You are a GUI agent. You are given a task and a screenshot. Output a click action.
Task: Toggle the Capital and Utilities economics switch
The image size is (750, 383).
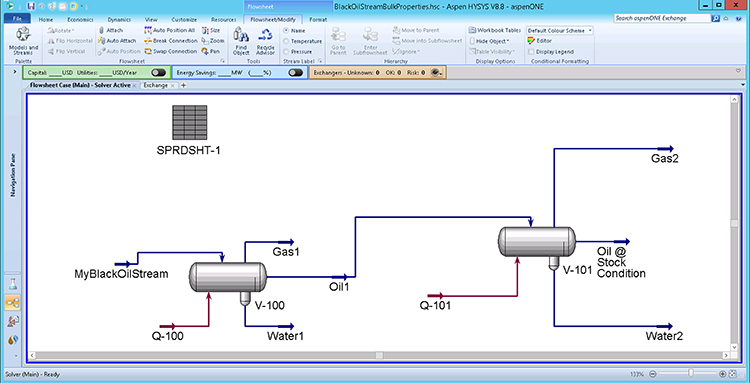pyautogui.click(x=158, y=73)
